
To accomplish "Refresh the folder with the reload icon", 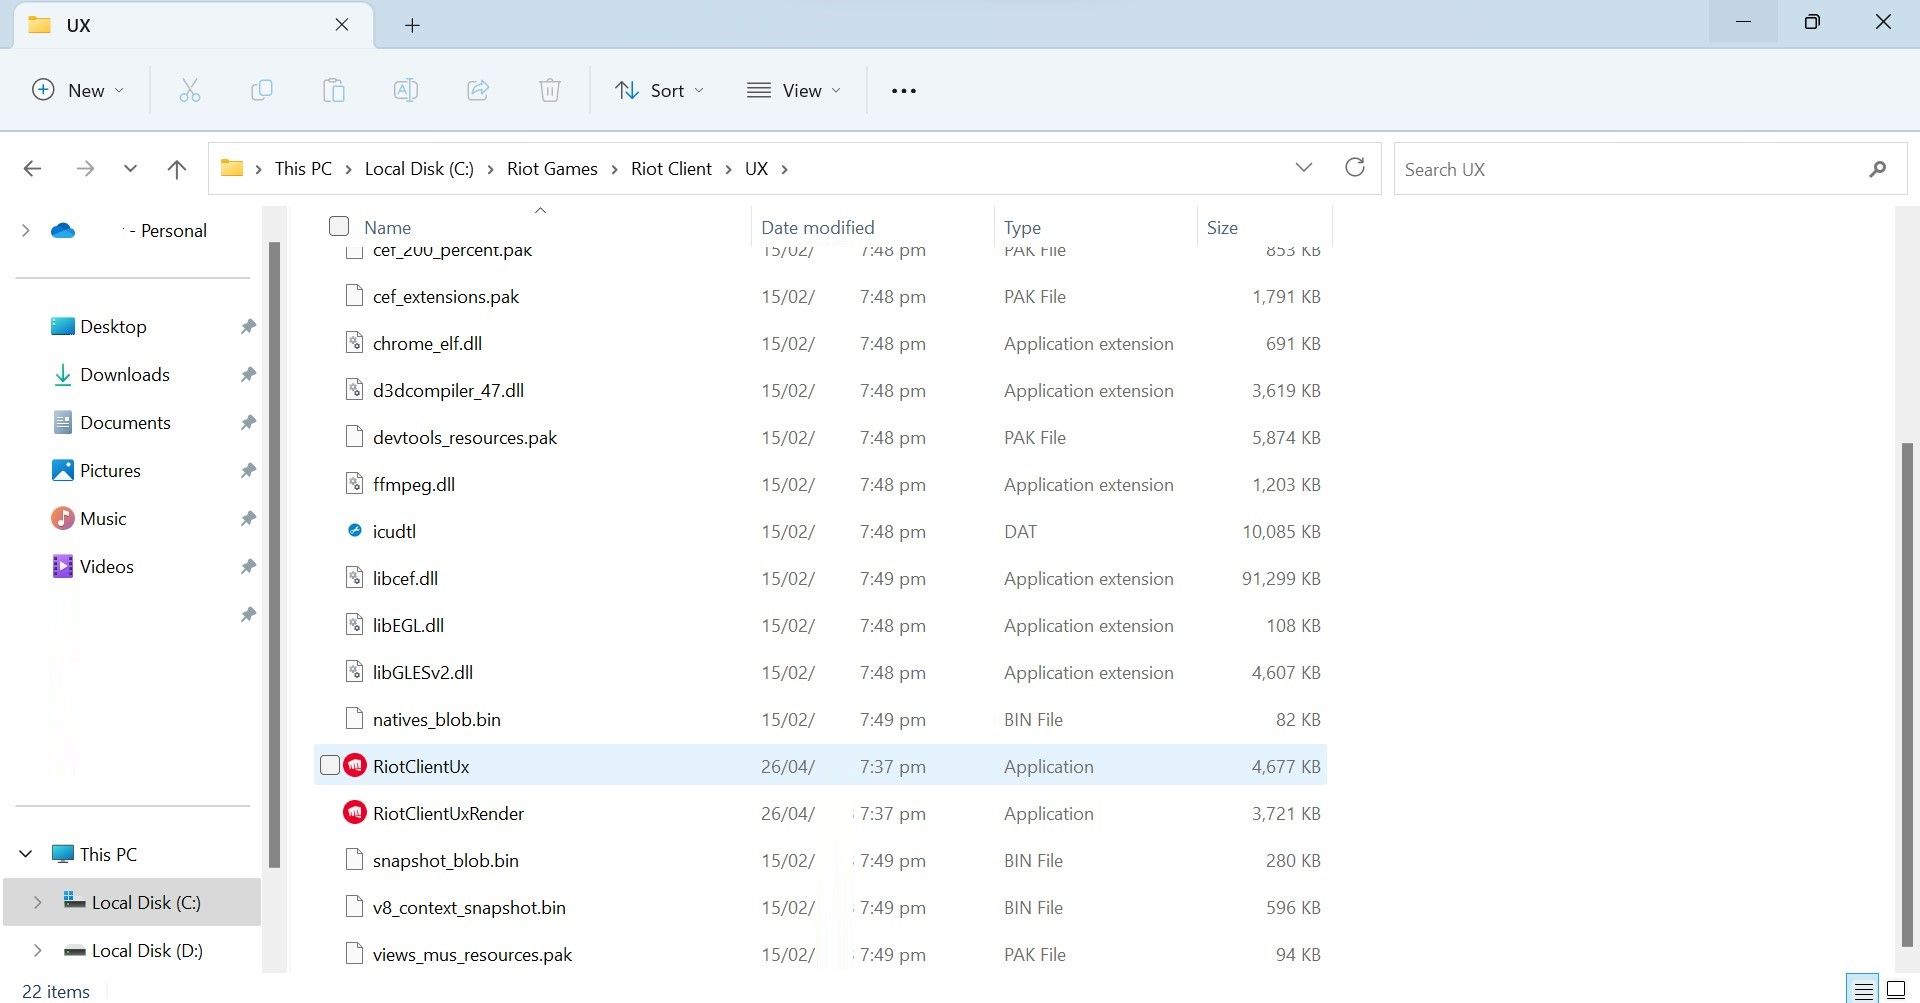I will (x=1355, y=168).
